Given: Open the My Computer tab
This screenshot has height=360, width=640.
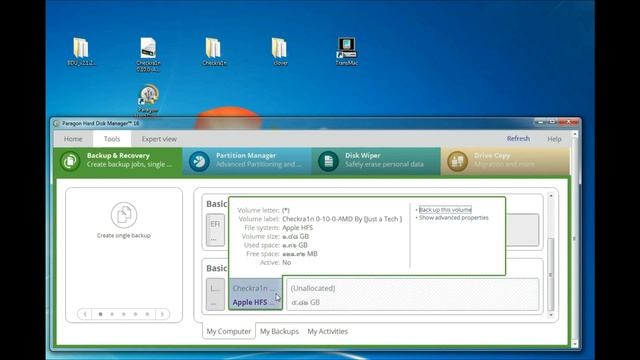Looking at the screenshot, I should tap(229, 331).
